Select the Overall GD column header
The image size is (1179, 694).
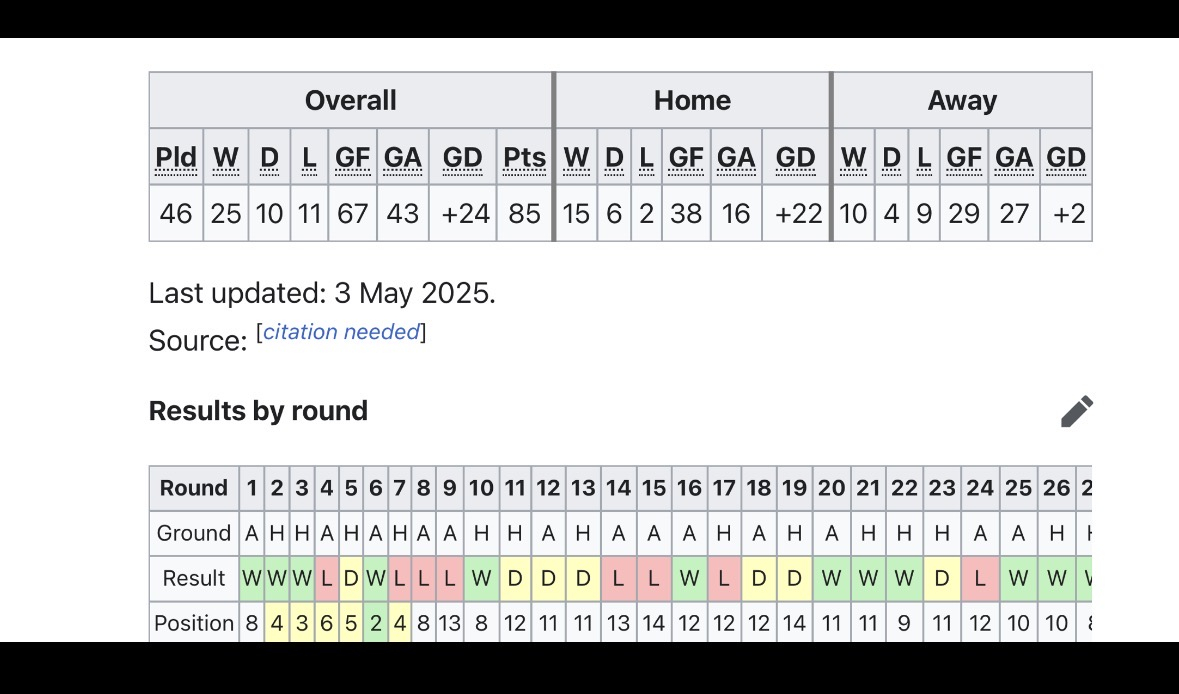(x=462, y=157)
